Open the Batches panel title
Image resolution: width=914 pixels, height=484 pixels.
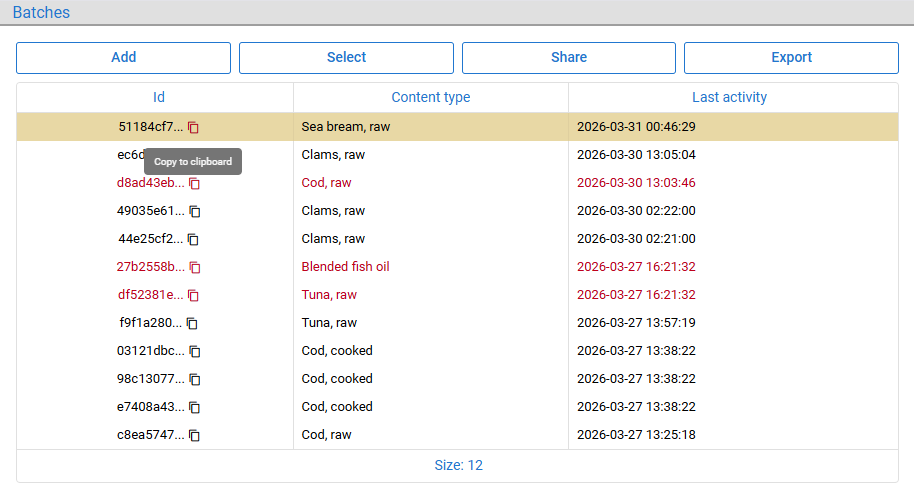coord(41,12)
